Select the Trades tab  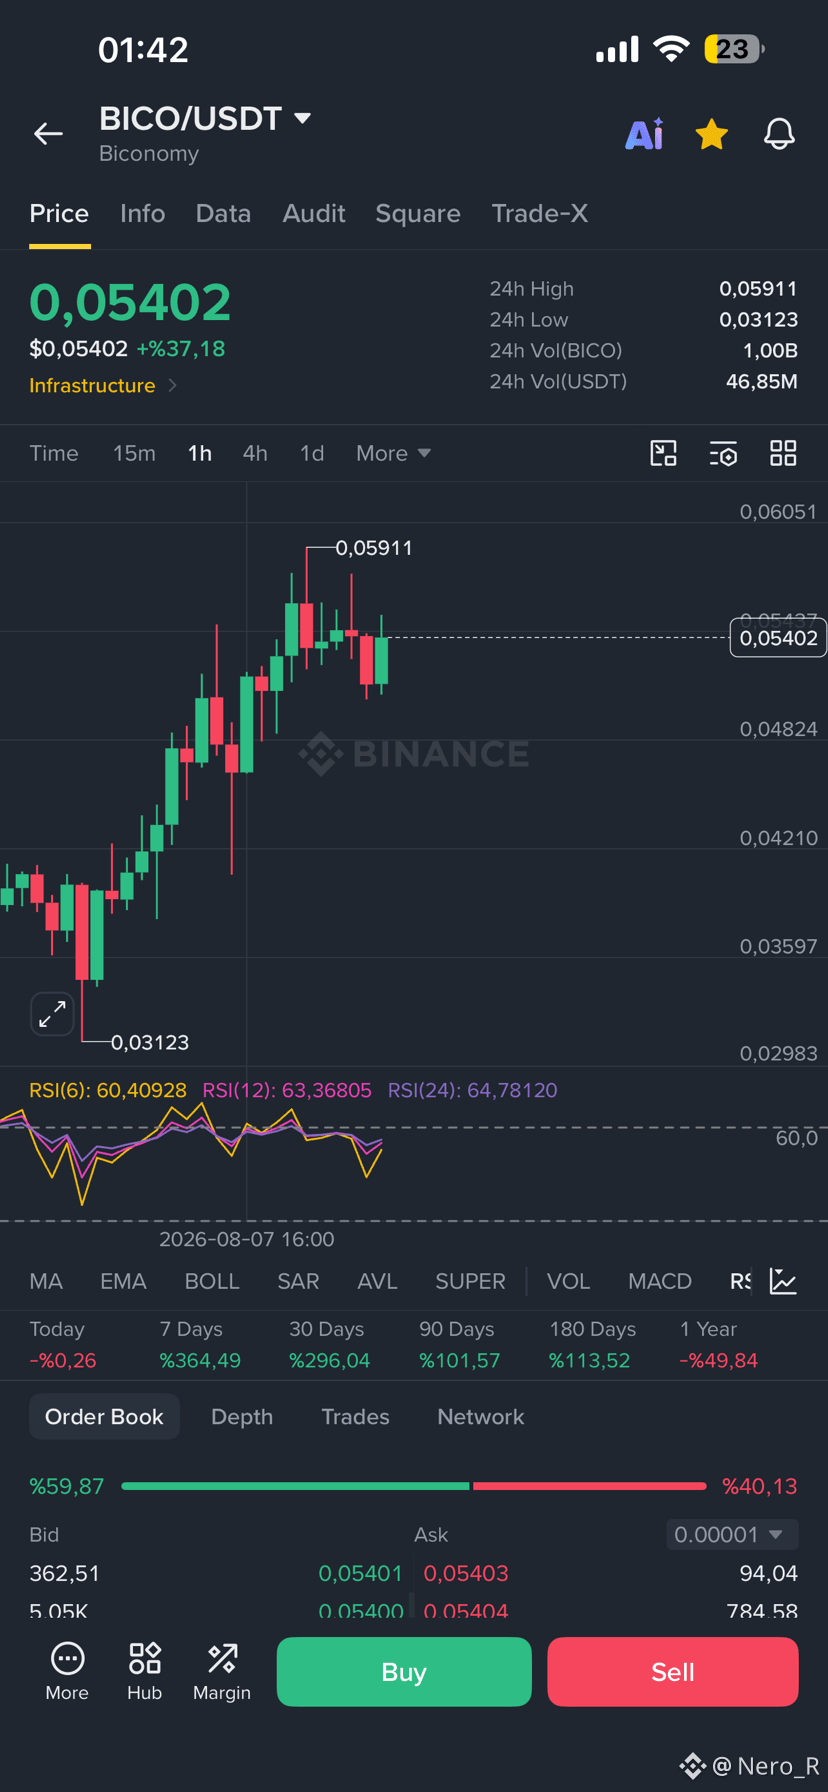355,1416
